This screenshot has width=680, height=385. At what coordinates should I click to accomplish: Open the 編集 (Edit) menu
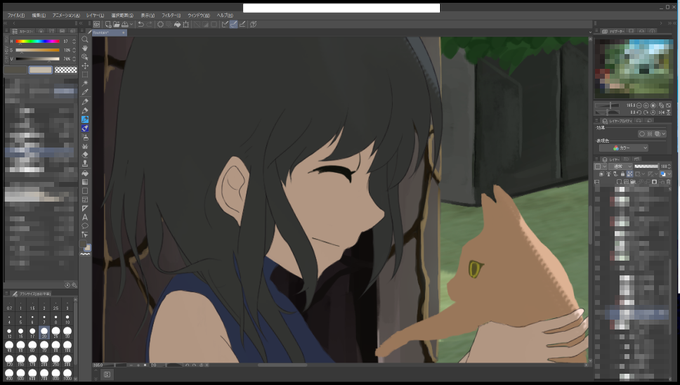(x=39, y=15)
